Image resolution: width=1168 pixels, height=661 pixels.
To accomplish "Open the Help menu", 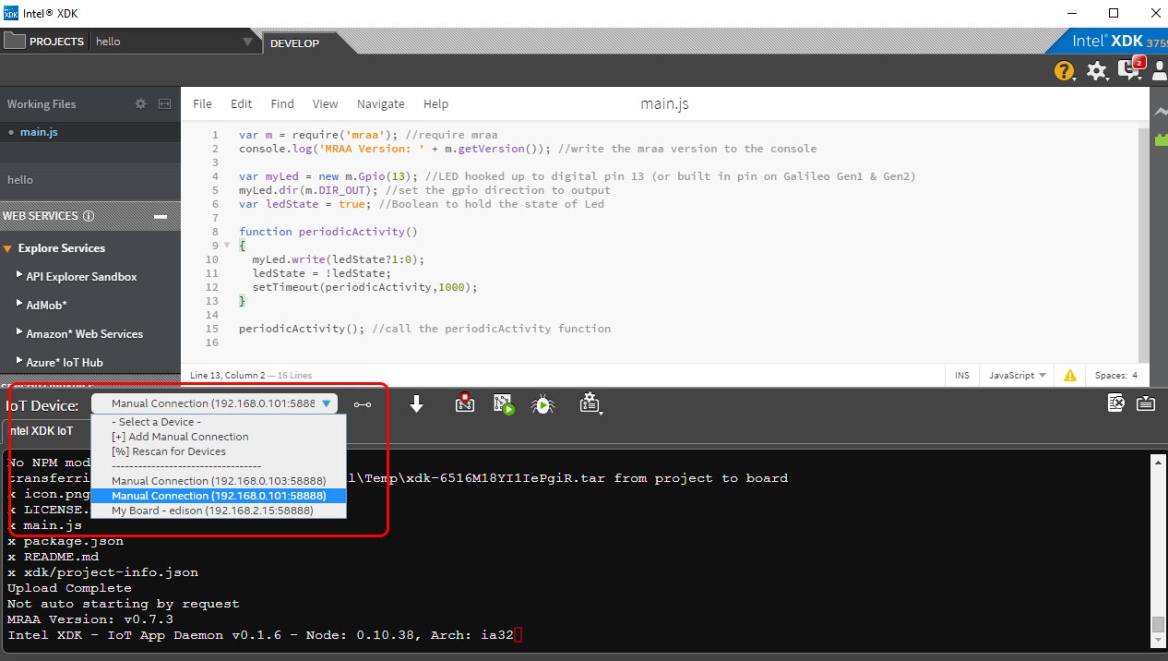I will (436, 104).
